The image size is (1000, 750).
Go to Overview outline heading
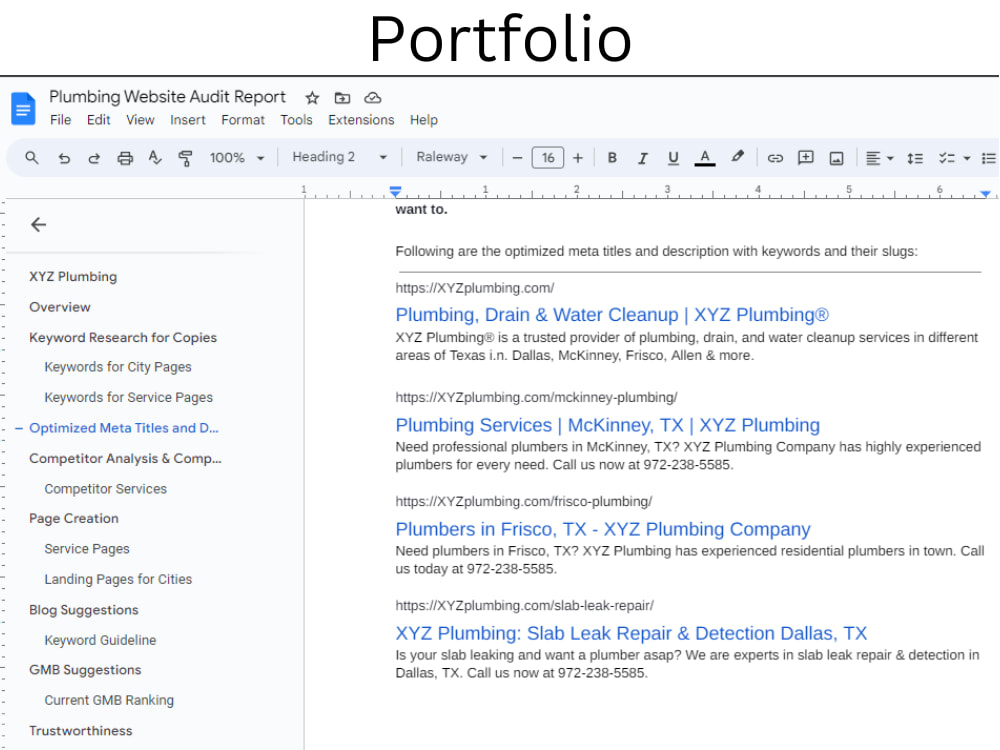60,307
